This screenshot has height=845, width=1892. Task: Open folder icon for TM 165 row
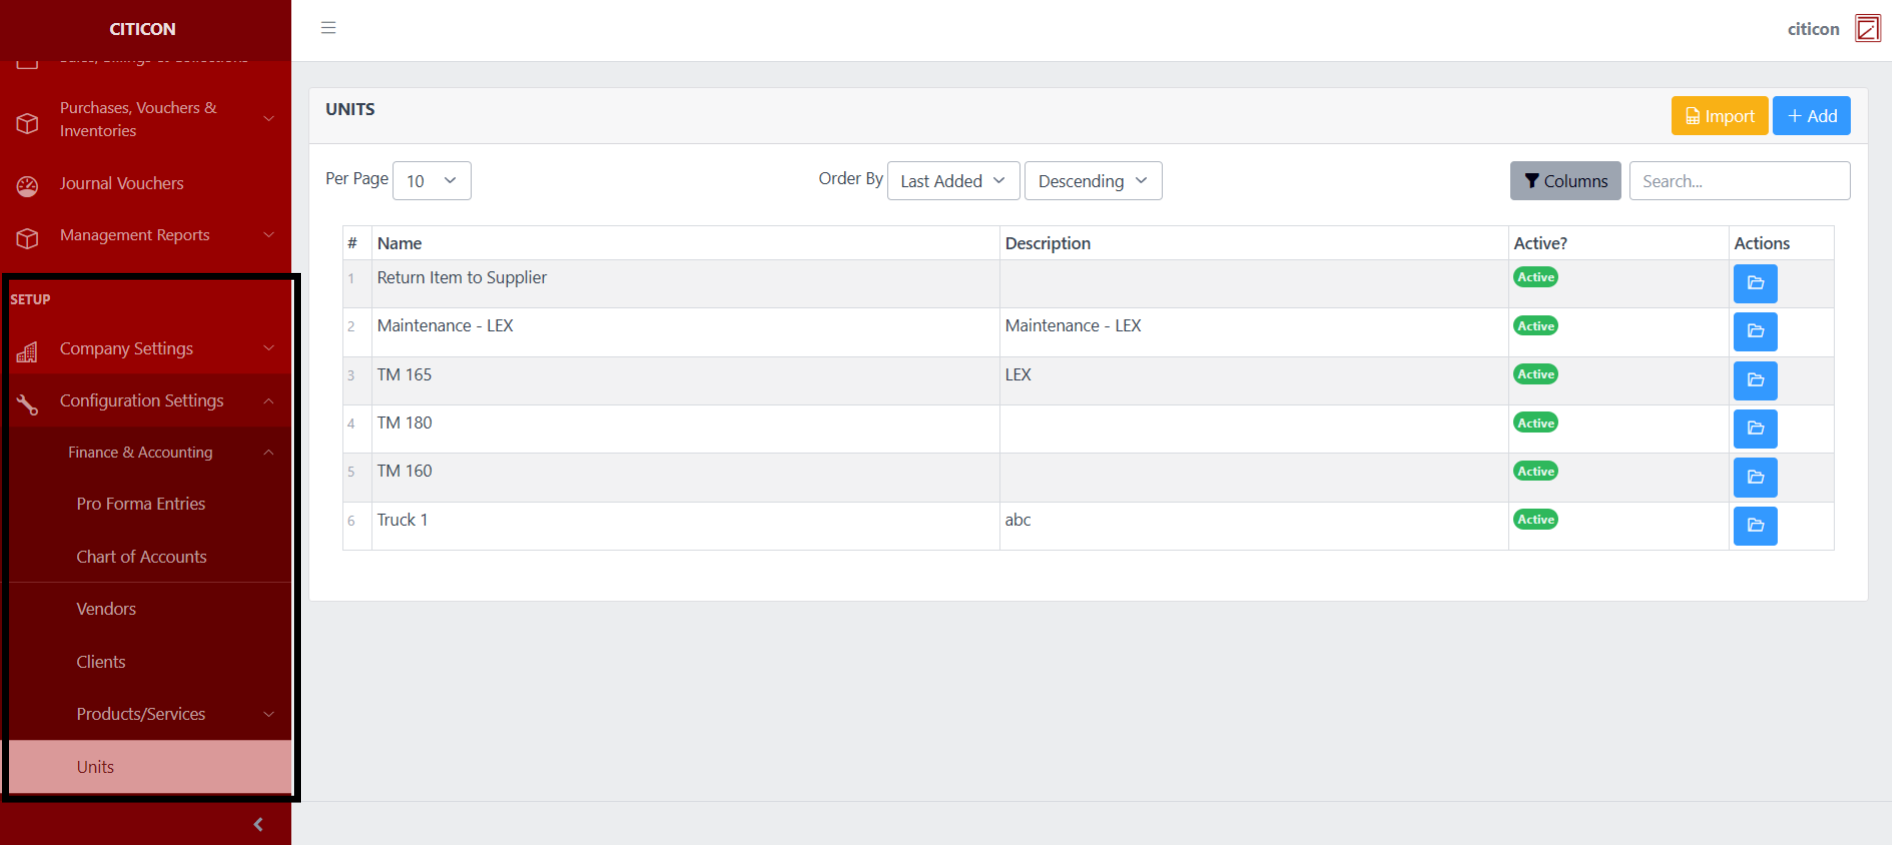pos(1754,380)
